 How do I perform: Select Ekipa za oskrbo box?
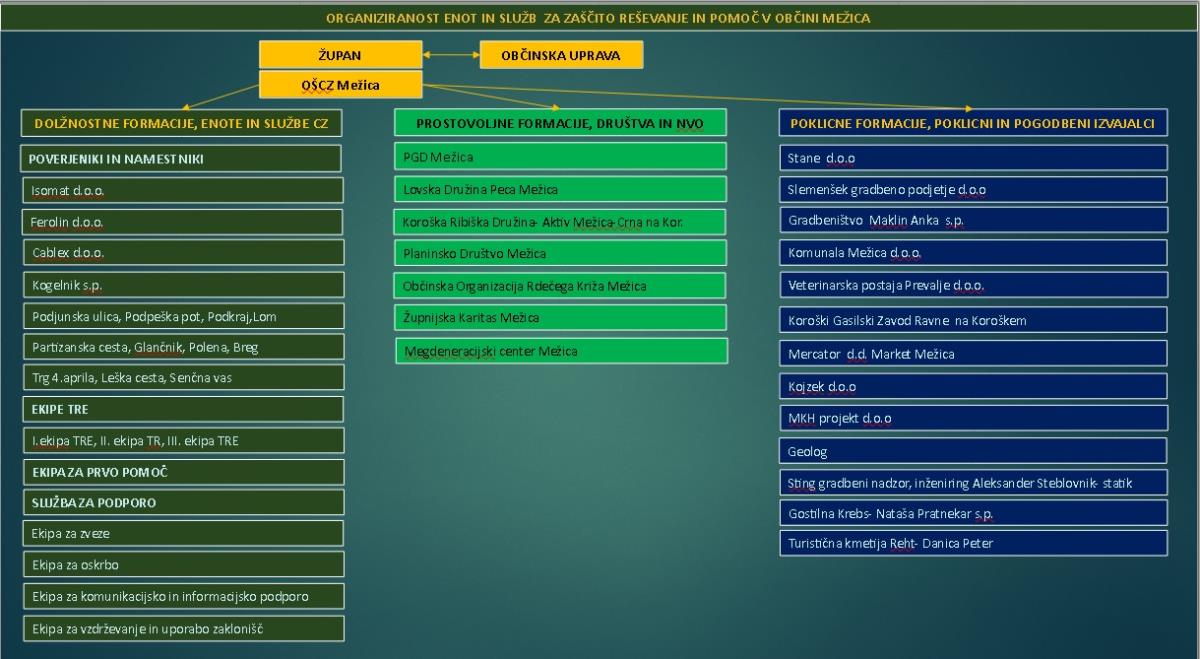click(x=183, y=565)
